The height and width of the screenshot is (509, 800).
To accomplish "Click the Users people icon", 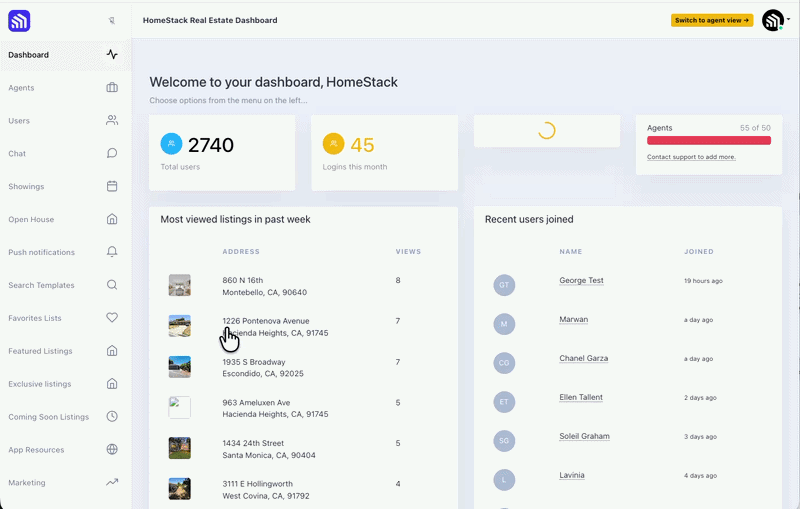I will (x=112, y=120).
